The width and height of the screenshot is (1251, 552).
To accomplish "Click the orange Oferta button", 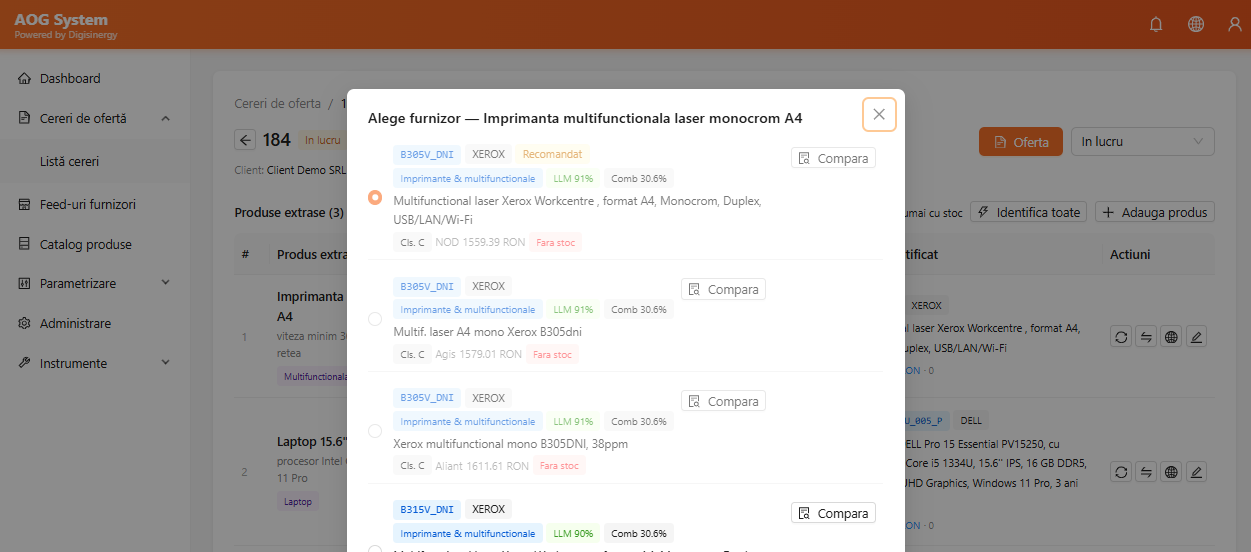I will [1021, 142].
